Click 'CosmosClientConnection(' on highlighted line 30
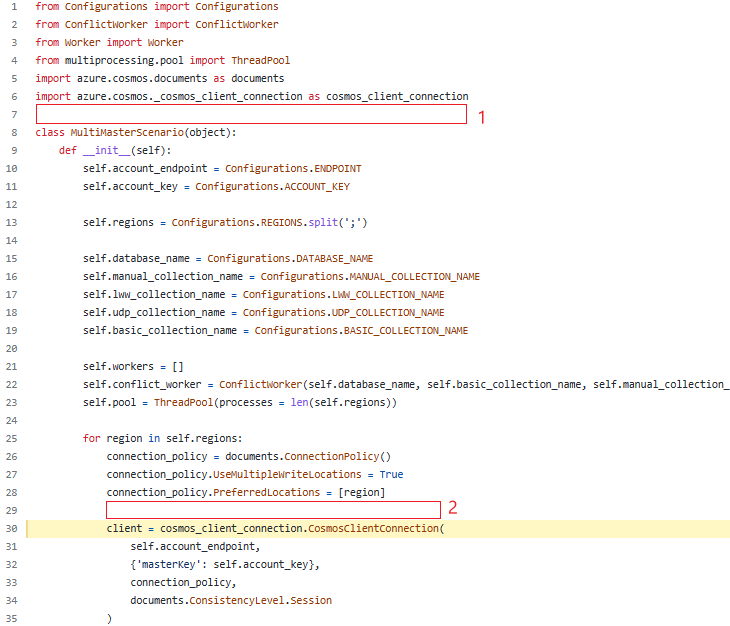 pyautogui.click(x=376, y=529)
